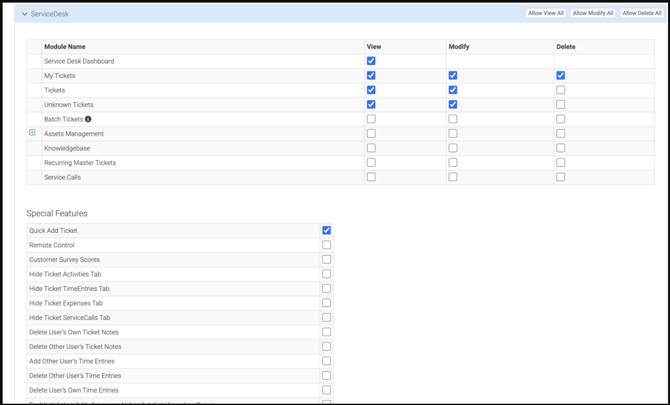The height and width of the screenshot is (405, 670).
Task: Enable Delete for Service Calls
Action: pos(561,177)
